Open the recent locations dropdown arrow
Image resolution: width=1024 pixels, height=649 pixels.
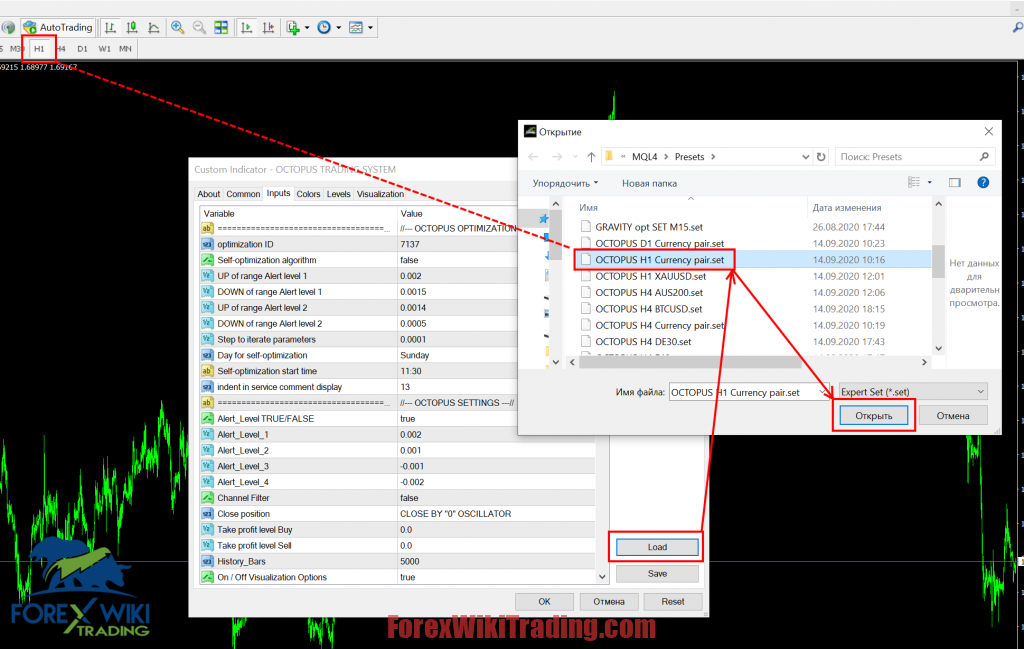[575, 157]
